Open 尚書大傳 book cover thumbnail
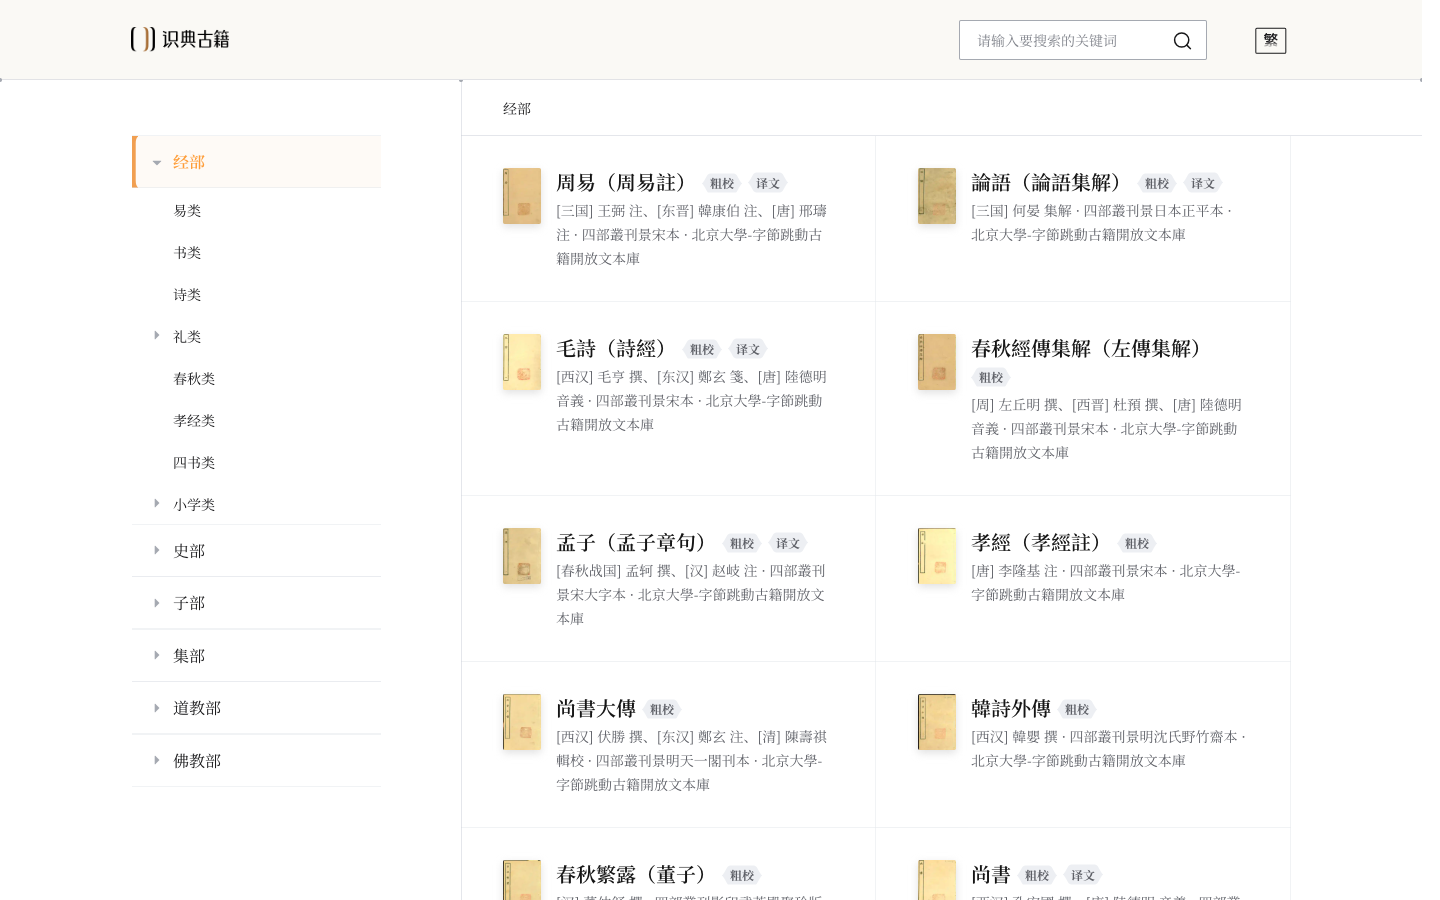 [522, 722]
